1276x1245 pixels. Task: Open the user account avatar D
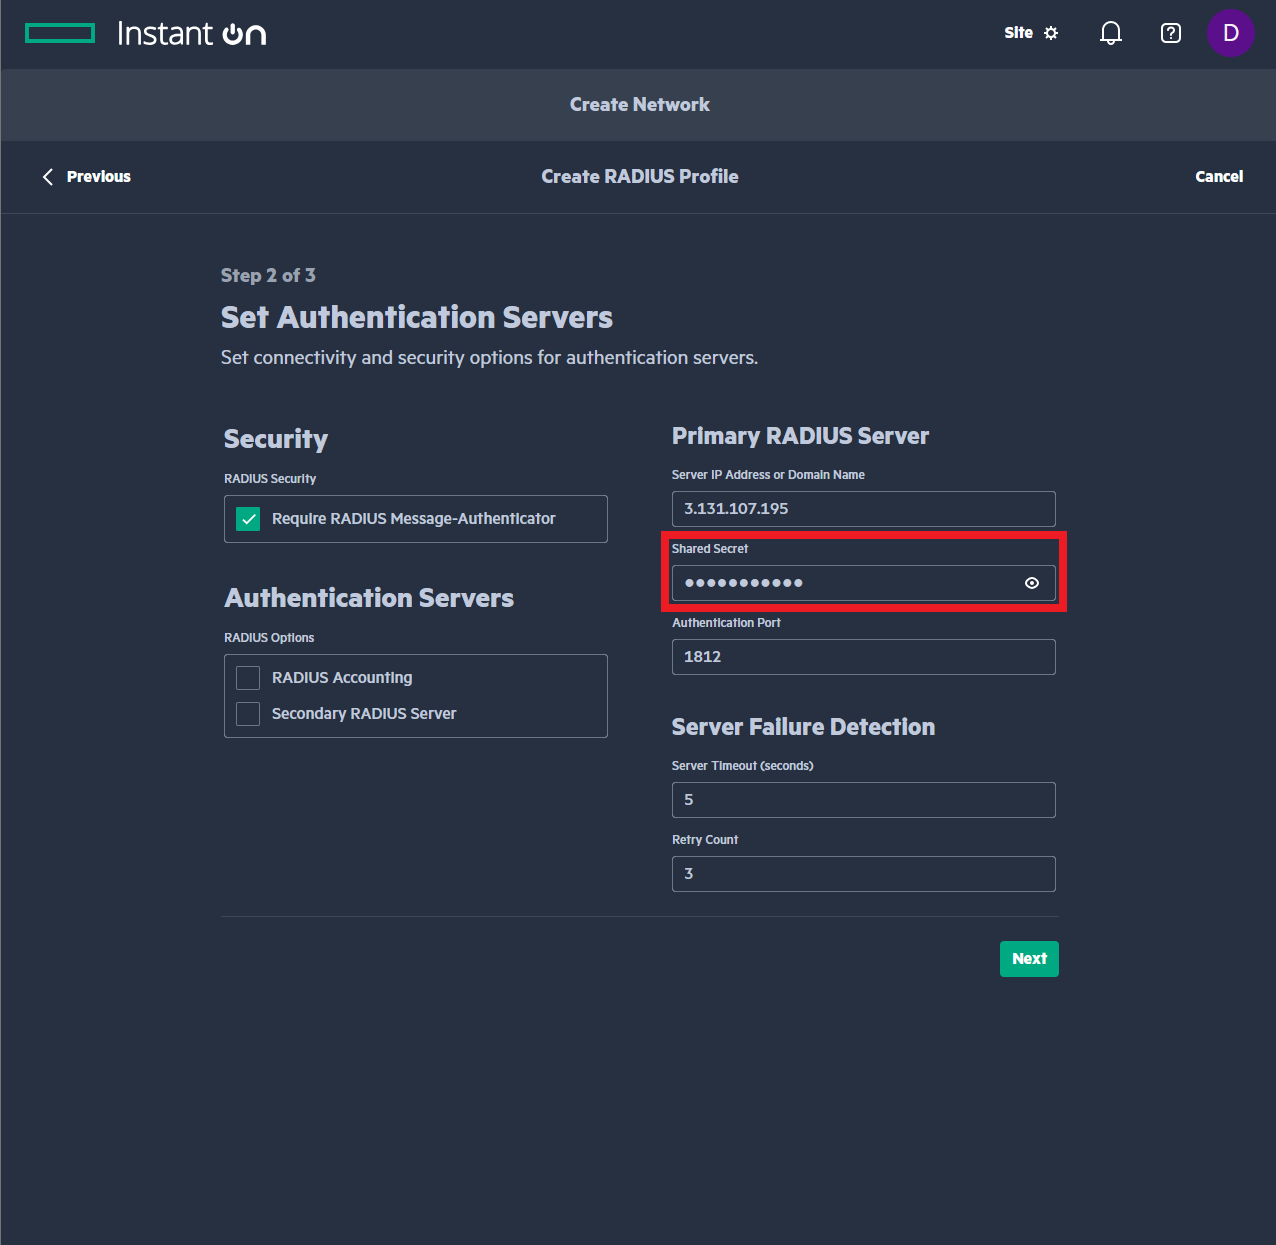(x=1231, y=33)
